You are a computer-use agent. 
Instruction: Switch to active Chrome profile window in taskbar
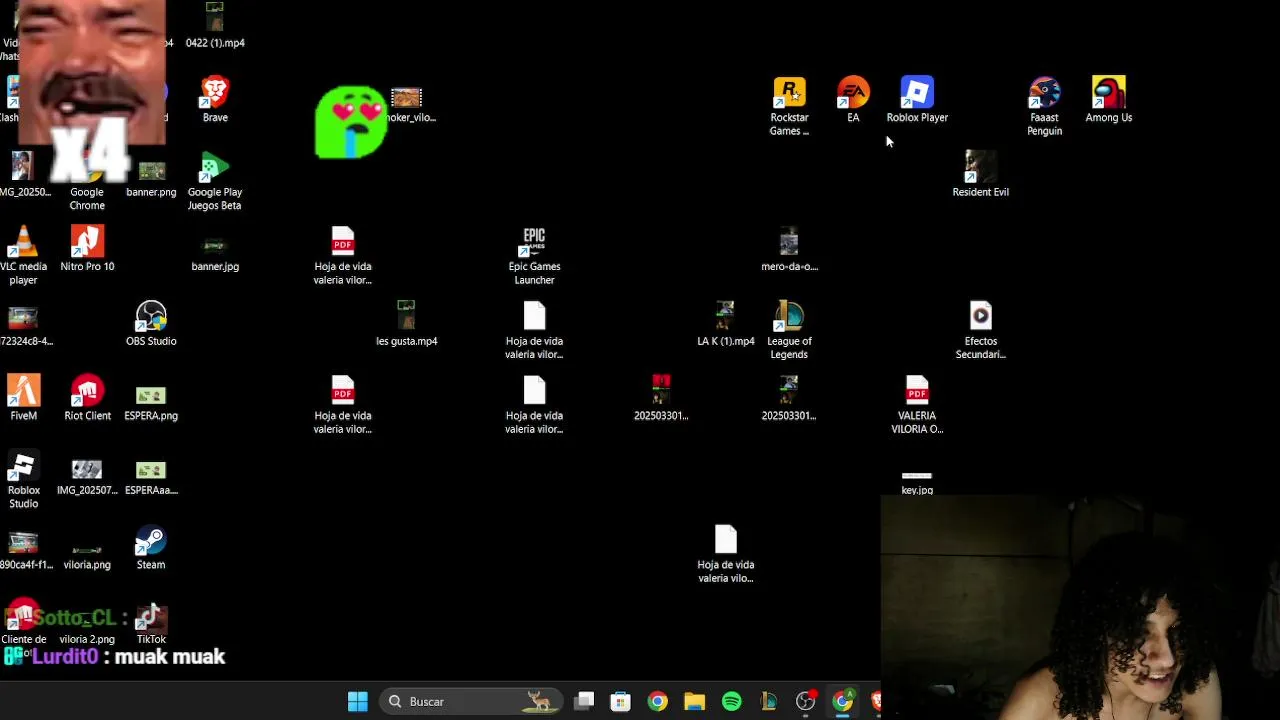843,702
